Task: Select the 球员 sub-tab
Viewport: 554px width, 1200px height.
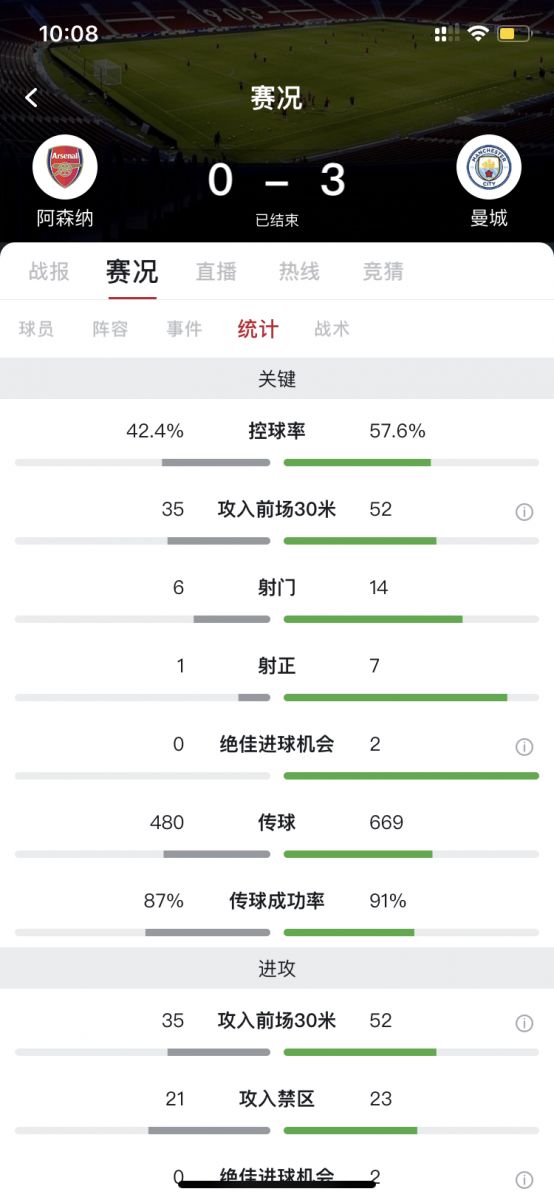Action: click(36, 329)
